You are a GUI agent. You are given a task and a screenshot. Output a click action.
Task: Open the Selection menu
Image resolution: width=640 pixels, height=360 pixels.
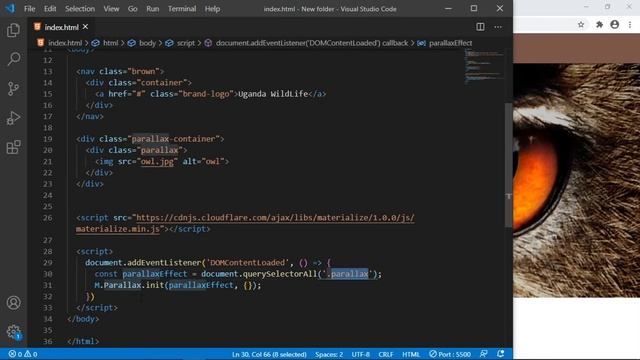(x=80, y=9)
